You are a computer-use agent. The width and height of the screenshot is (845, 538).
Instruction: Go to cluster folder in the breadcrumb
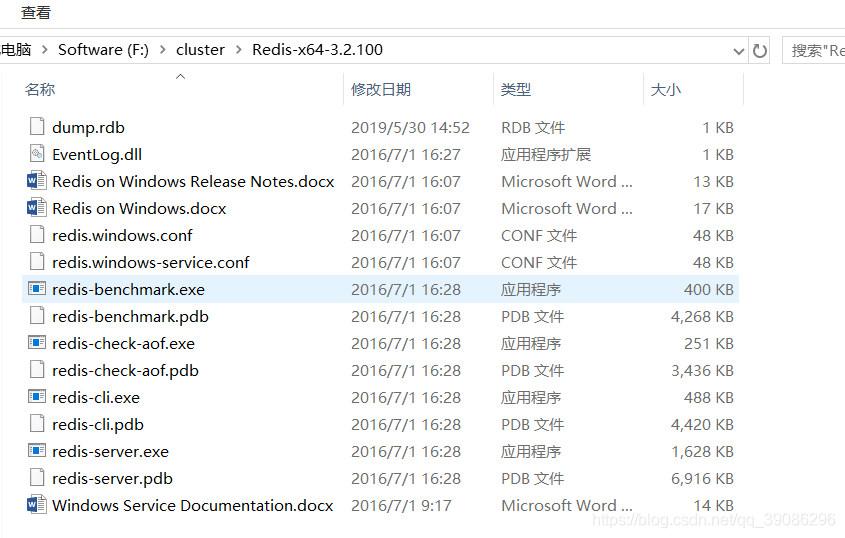(x=200, y=50)
